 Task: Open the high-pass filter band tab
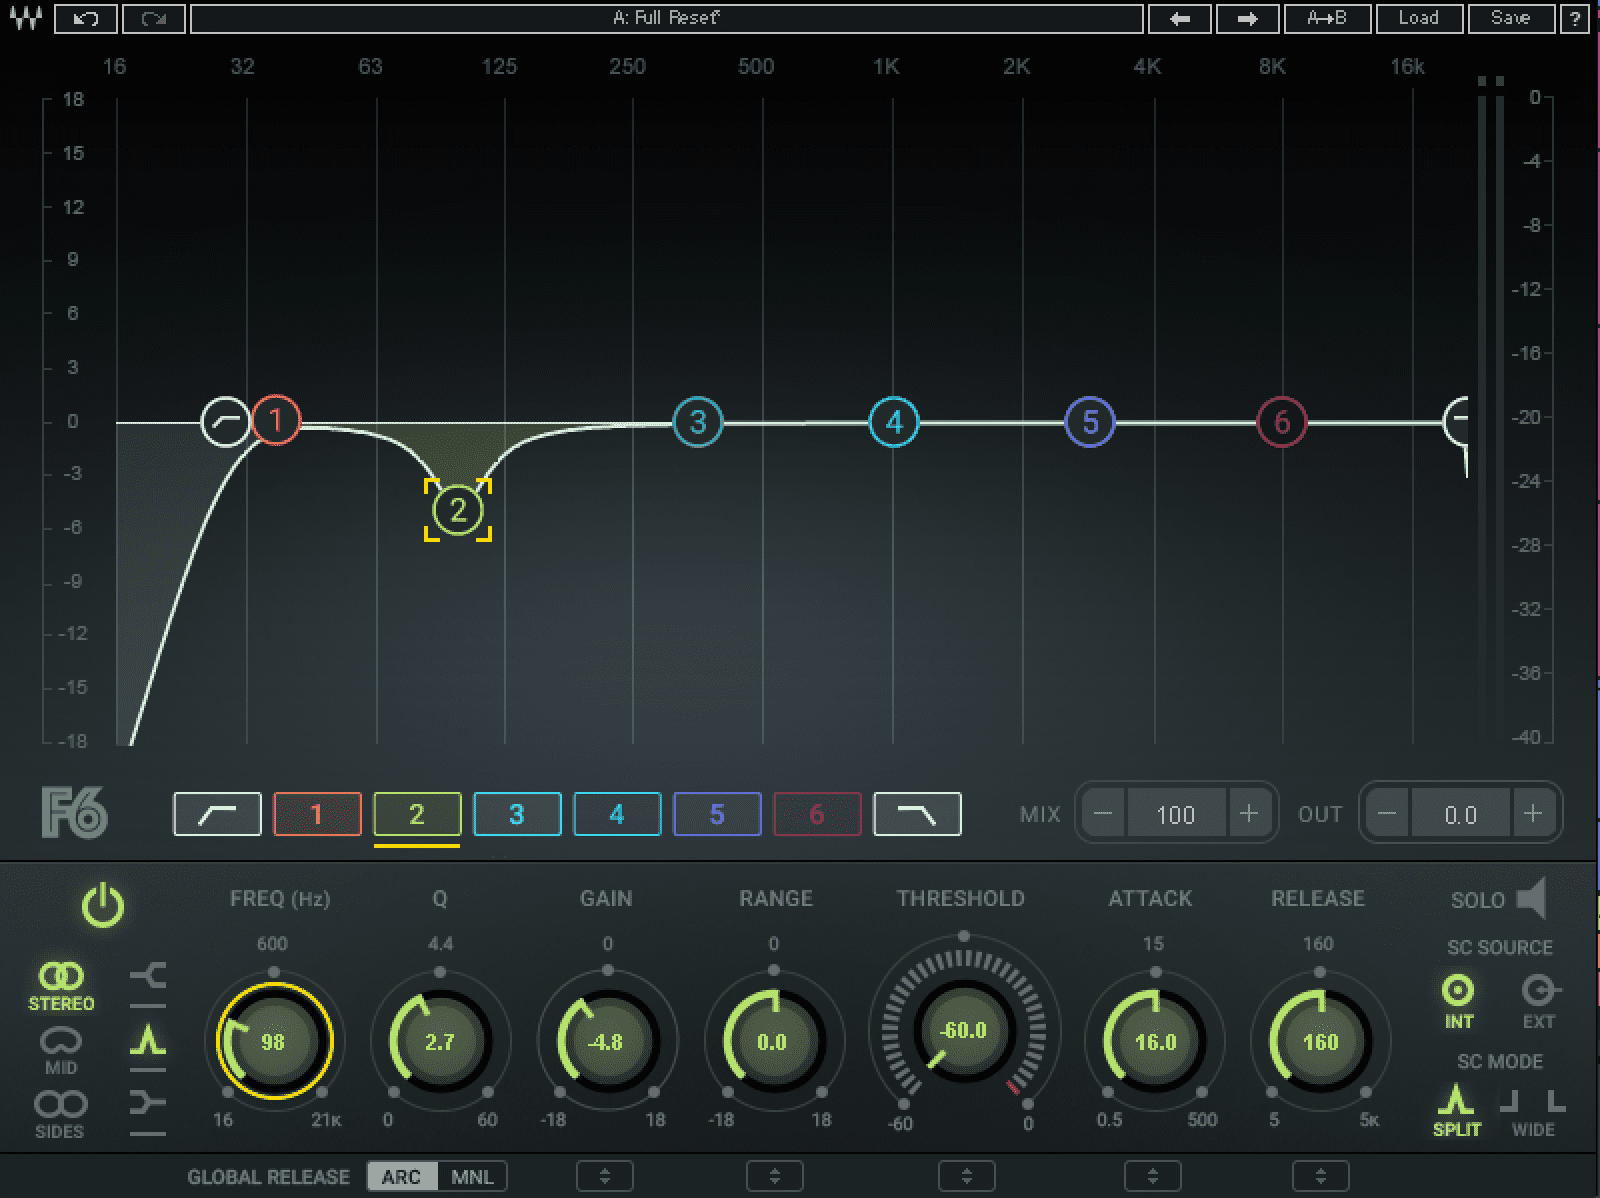(x=217, y=814)
